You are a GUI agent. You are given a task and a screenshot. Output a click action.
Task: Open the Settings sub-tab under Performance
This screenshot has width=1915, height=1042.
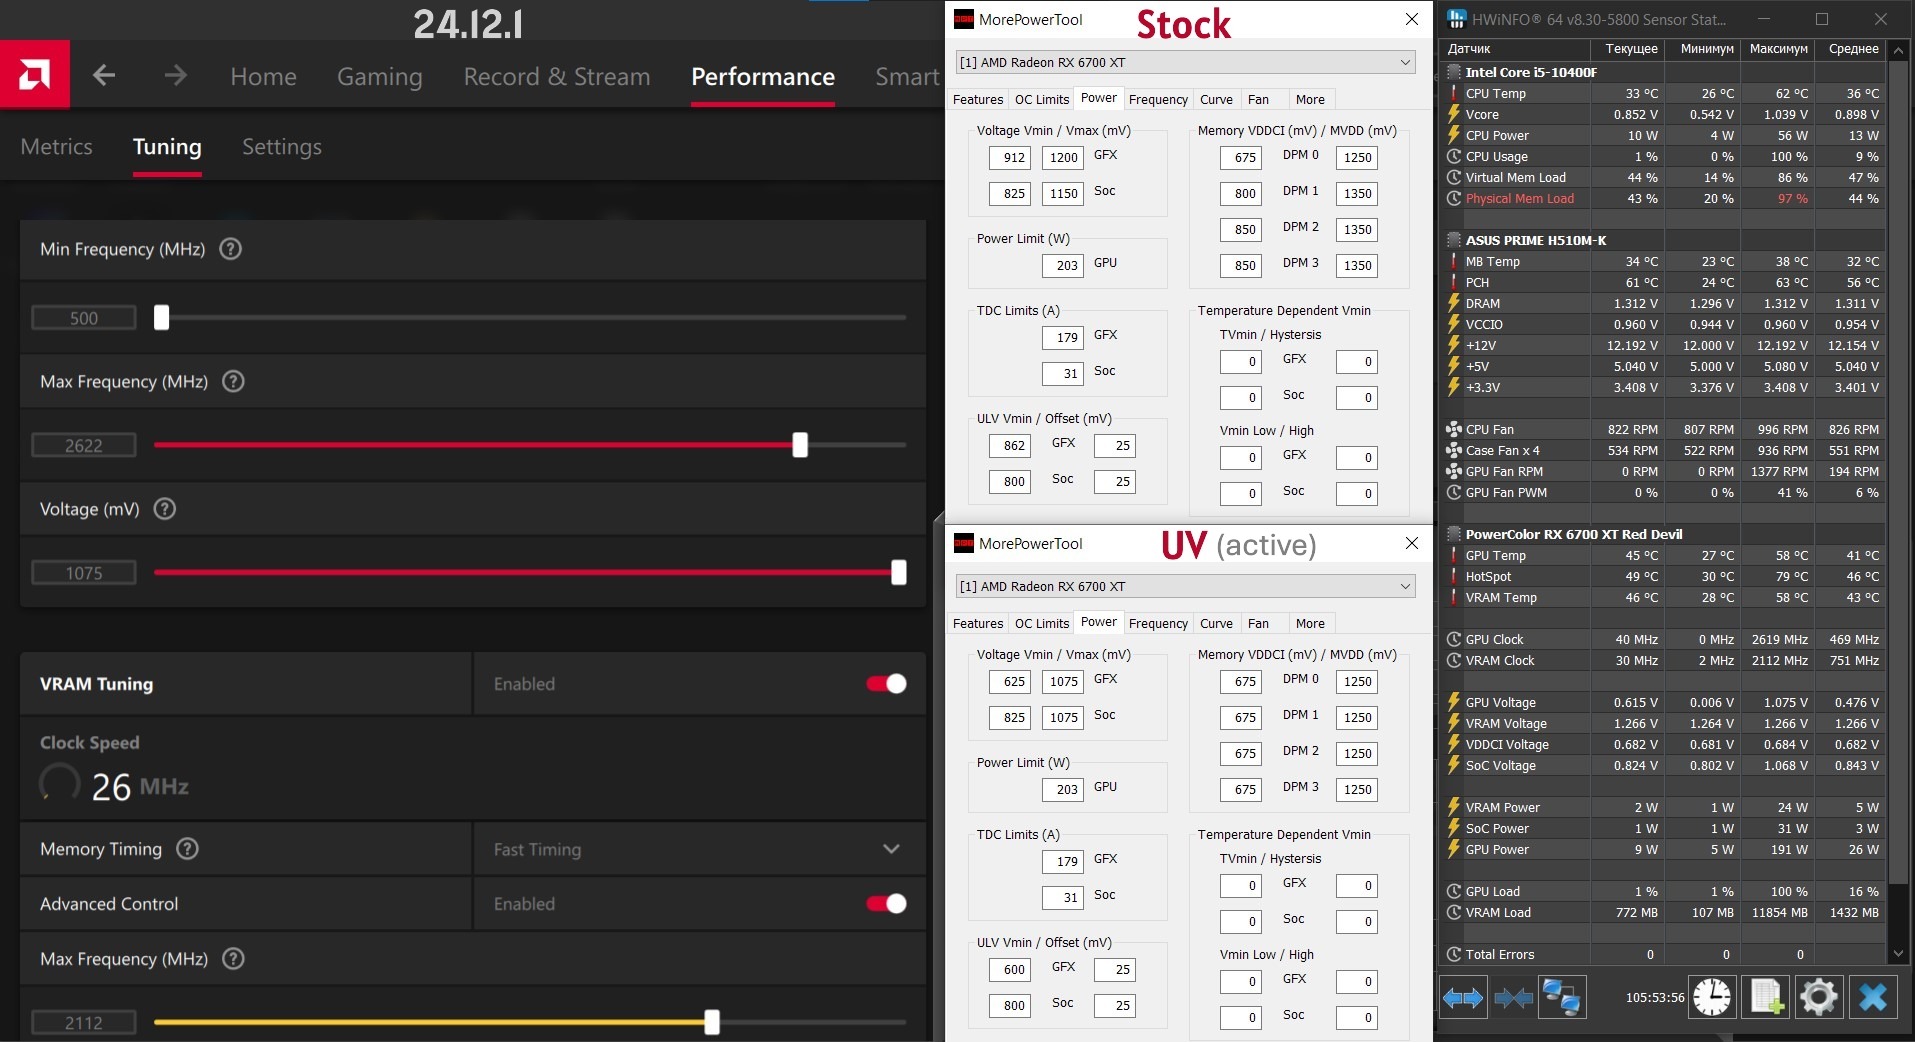pyautogui.click(x=282, y=147)
